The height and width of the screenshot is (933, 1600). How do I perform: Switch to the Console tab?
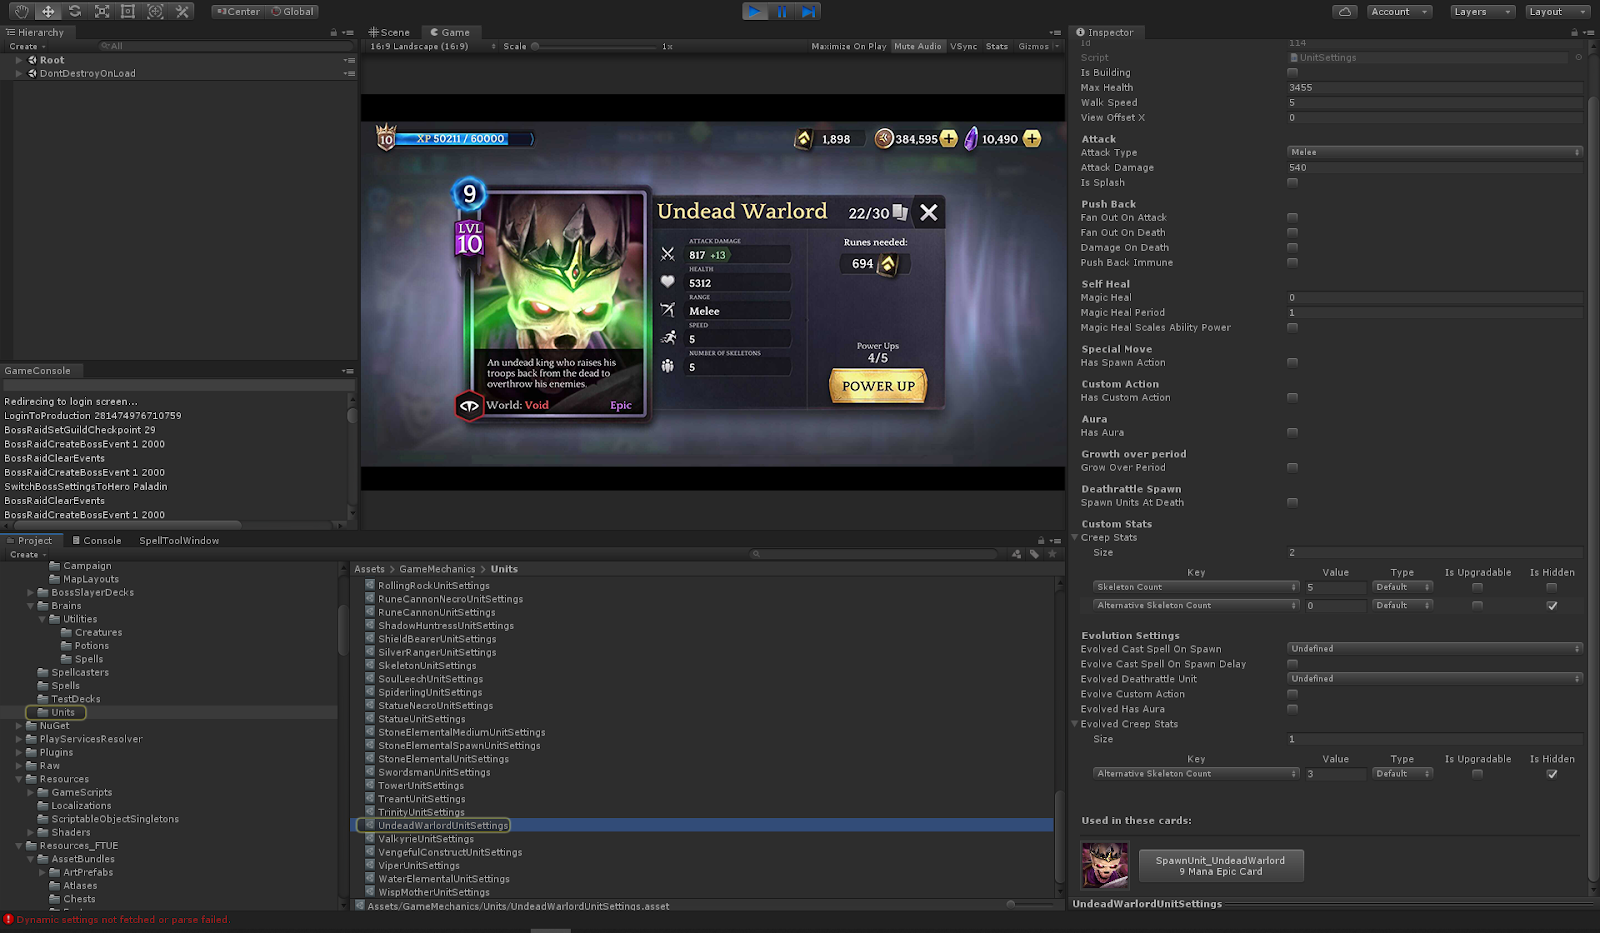pyautogui.click(x=96, y=541)
